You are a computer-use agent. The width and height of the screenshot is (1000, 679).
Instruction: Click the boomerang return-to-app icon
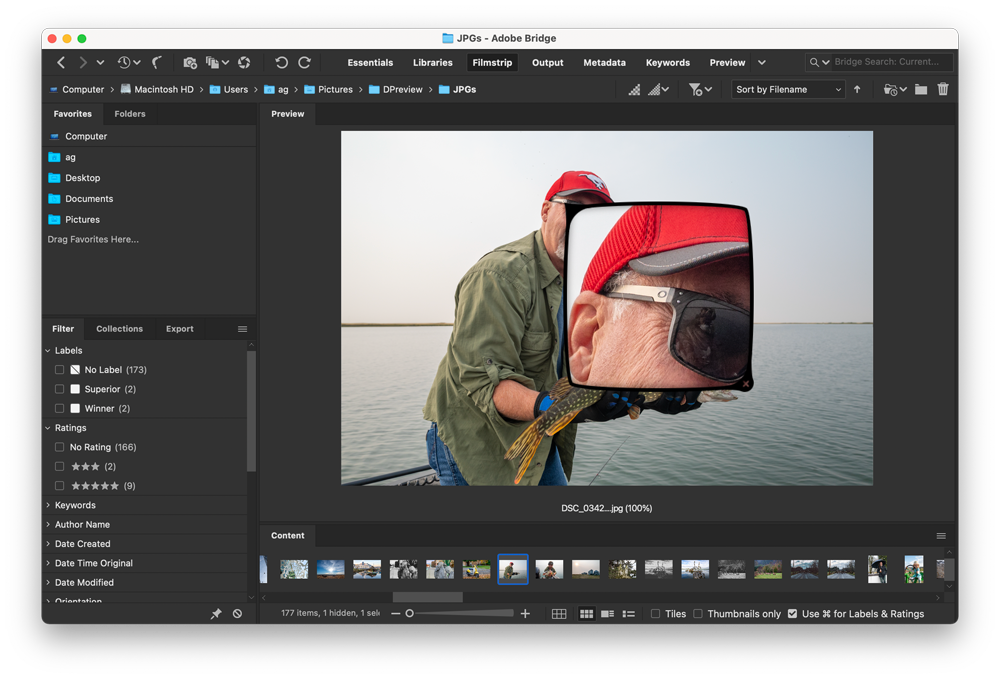[157, 62]
